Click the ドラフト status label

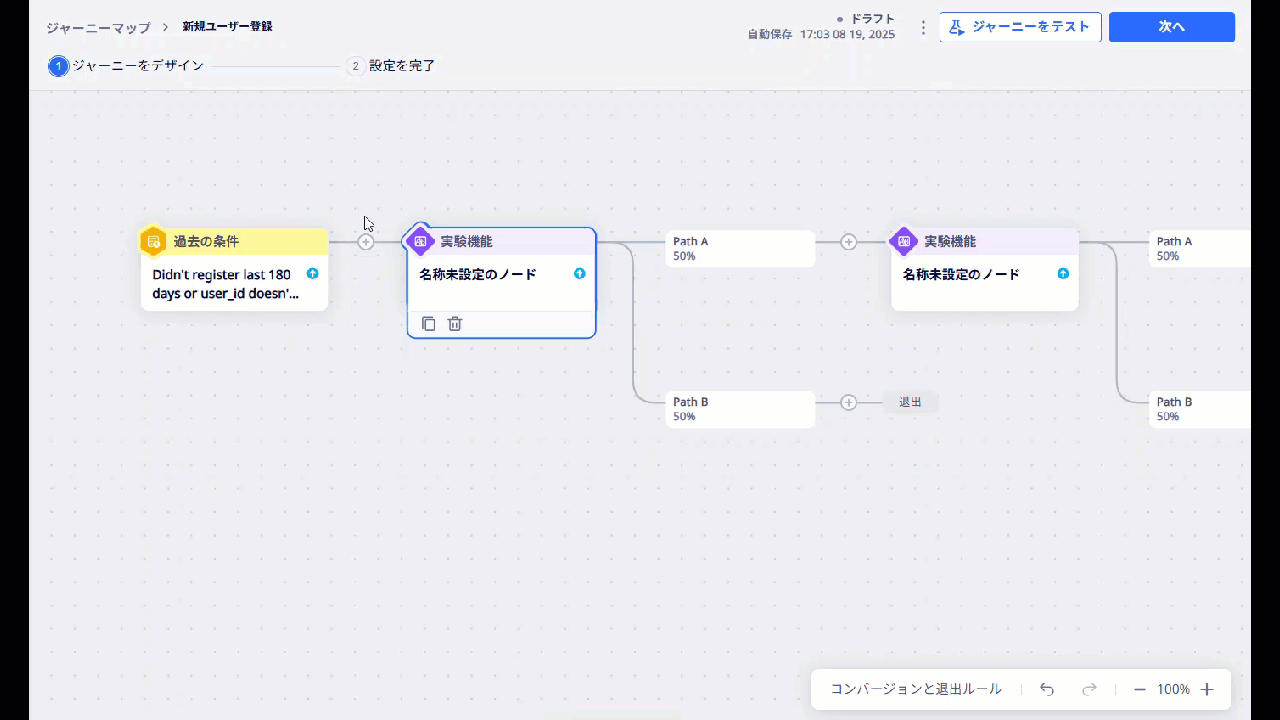click(x=873, y=19)
